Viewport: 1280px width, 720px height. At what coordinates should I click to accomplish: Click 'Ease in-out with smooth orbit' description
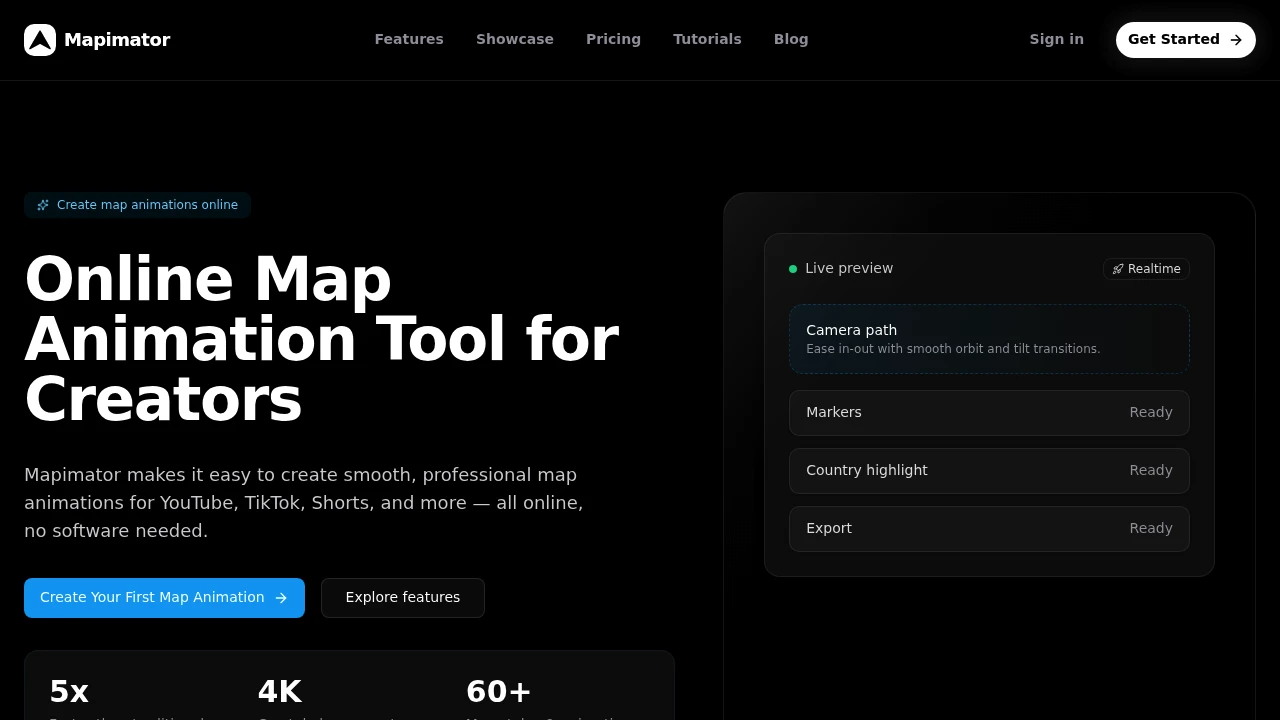(x=953, y=349)
